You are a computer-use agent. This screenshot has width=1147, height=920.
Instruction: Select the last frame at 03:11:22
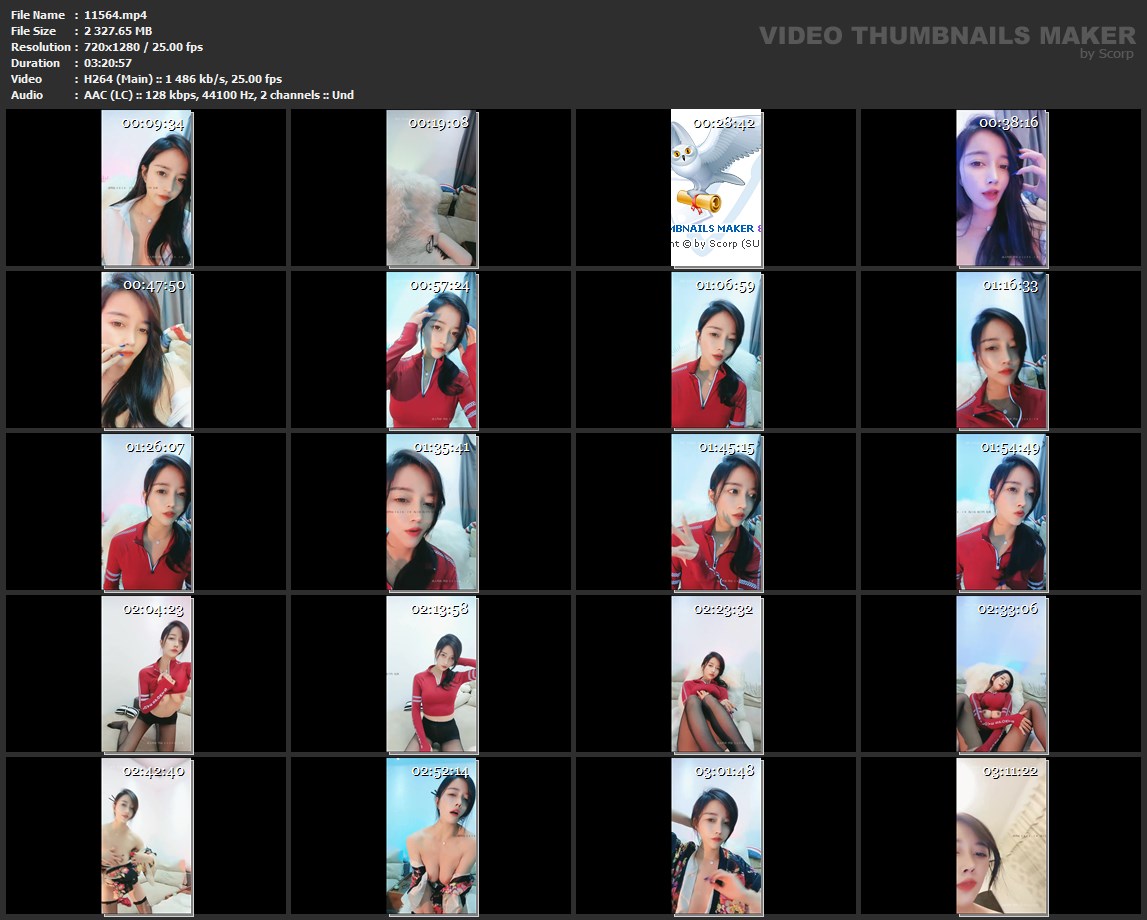point(1001,836)
